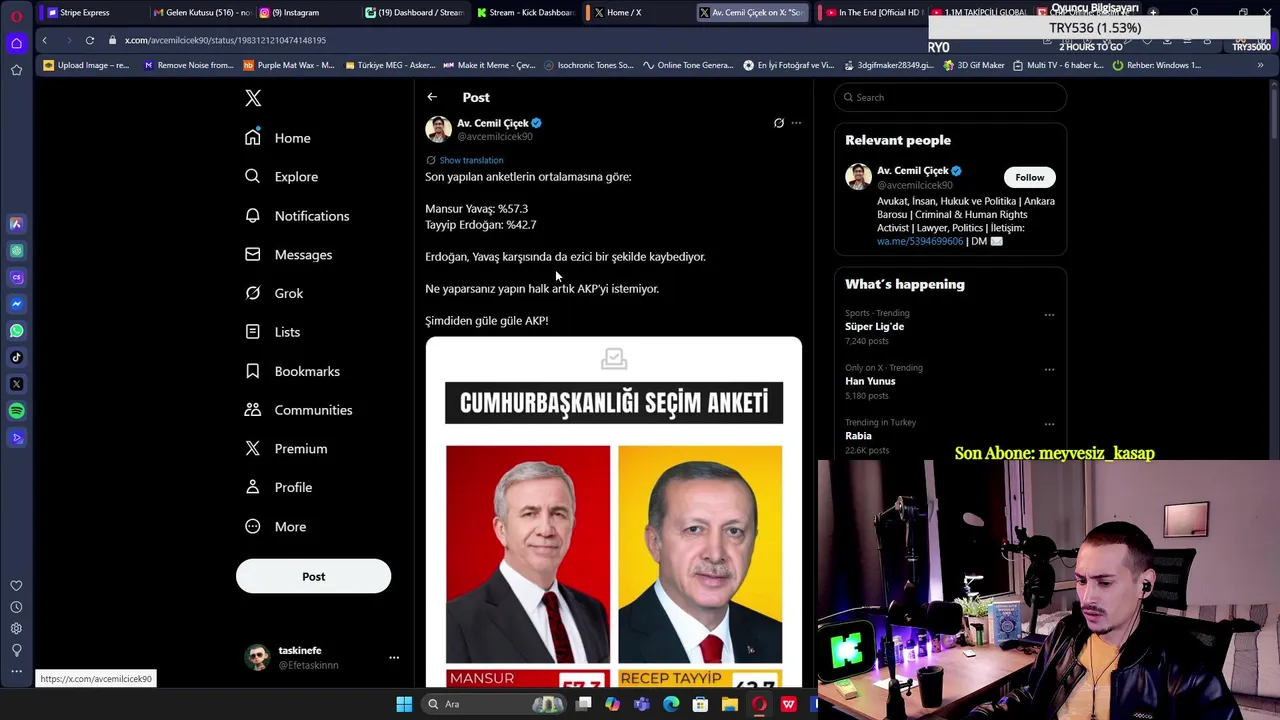Open the Upload Image bookmark
1280x720 pixels.
86,65
